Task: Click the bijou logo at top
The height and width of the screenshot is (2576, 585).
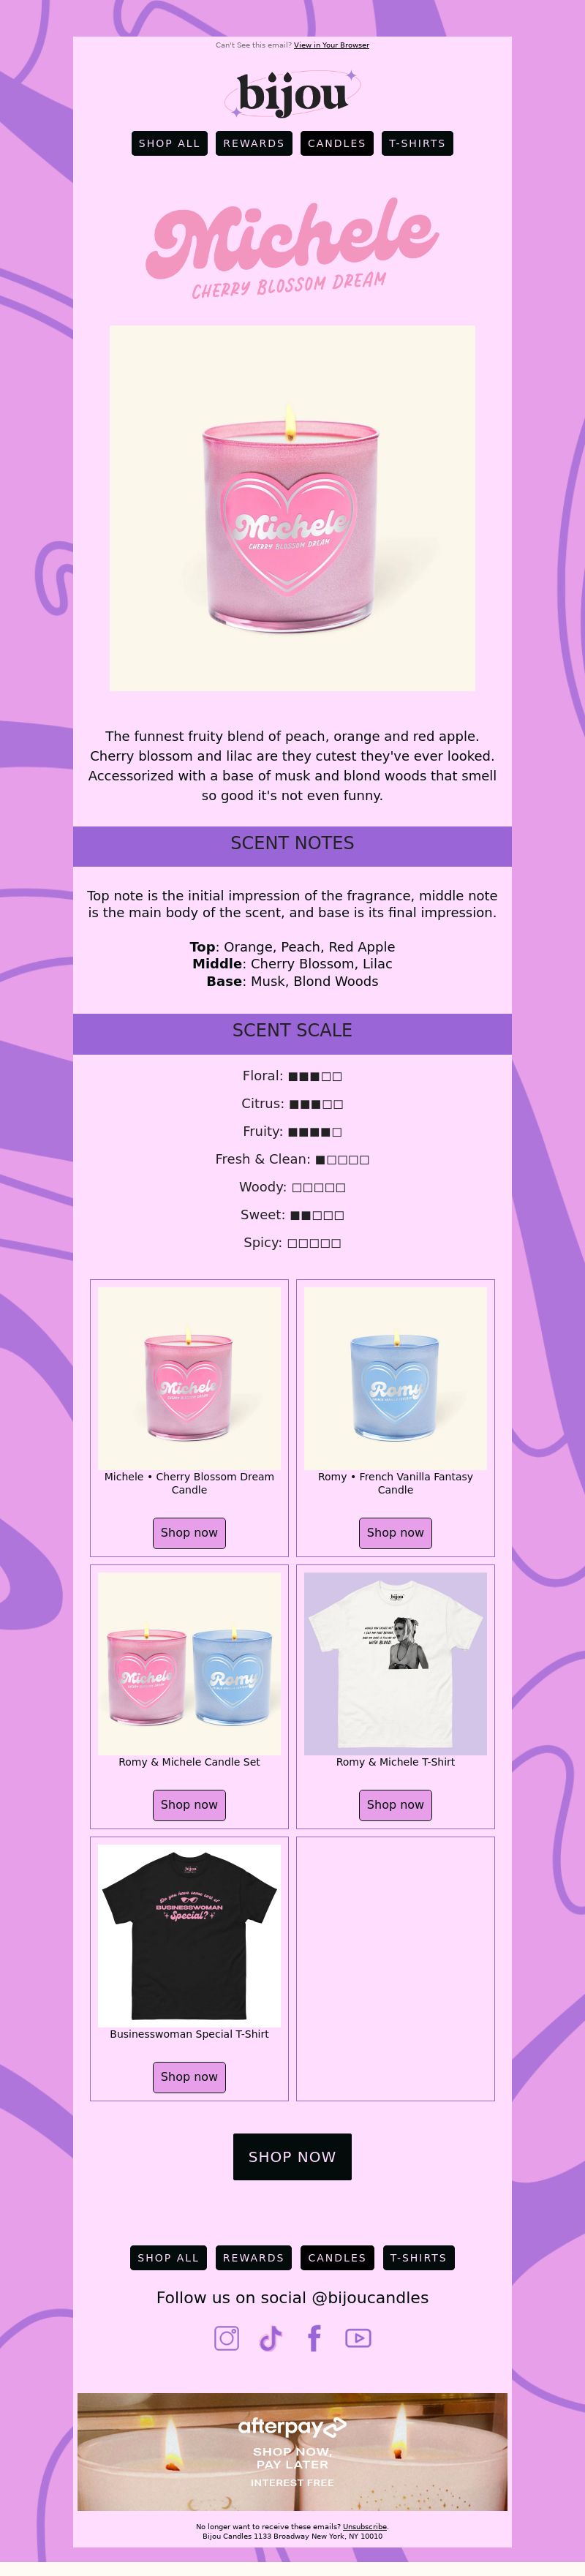Action: coord(293,94)
